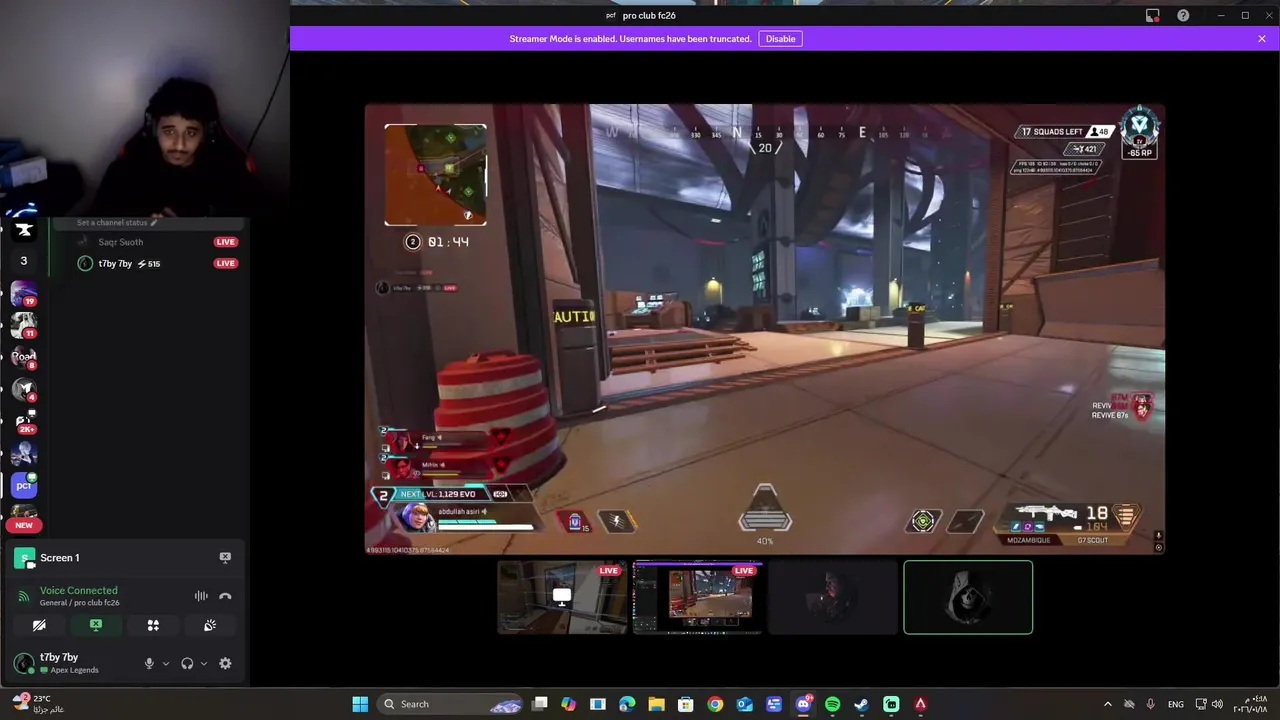The image size is (1280, 720).
Task: Toggle screen sharing button
Action: [x=96, y=625]
